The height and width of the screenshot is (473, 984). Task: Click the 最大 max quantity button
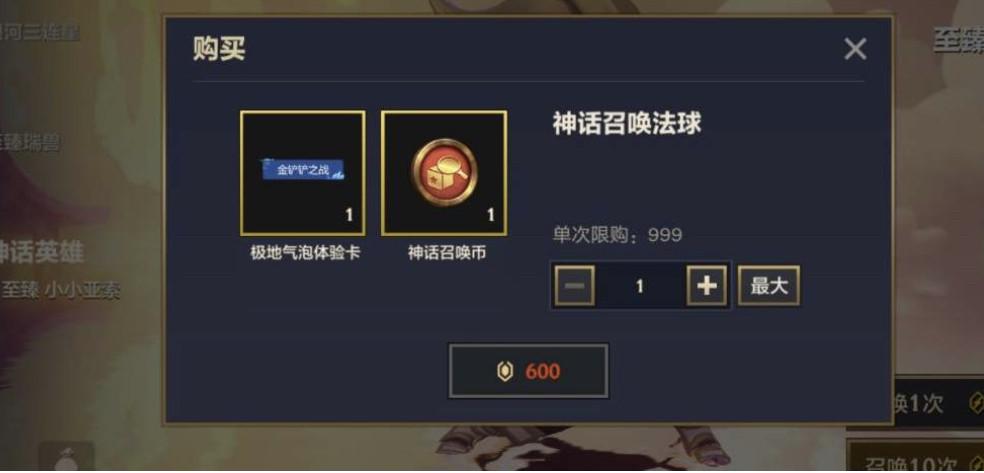click(x=768, y=286)
